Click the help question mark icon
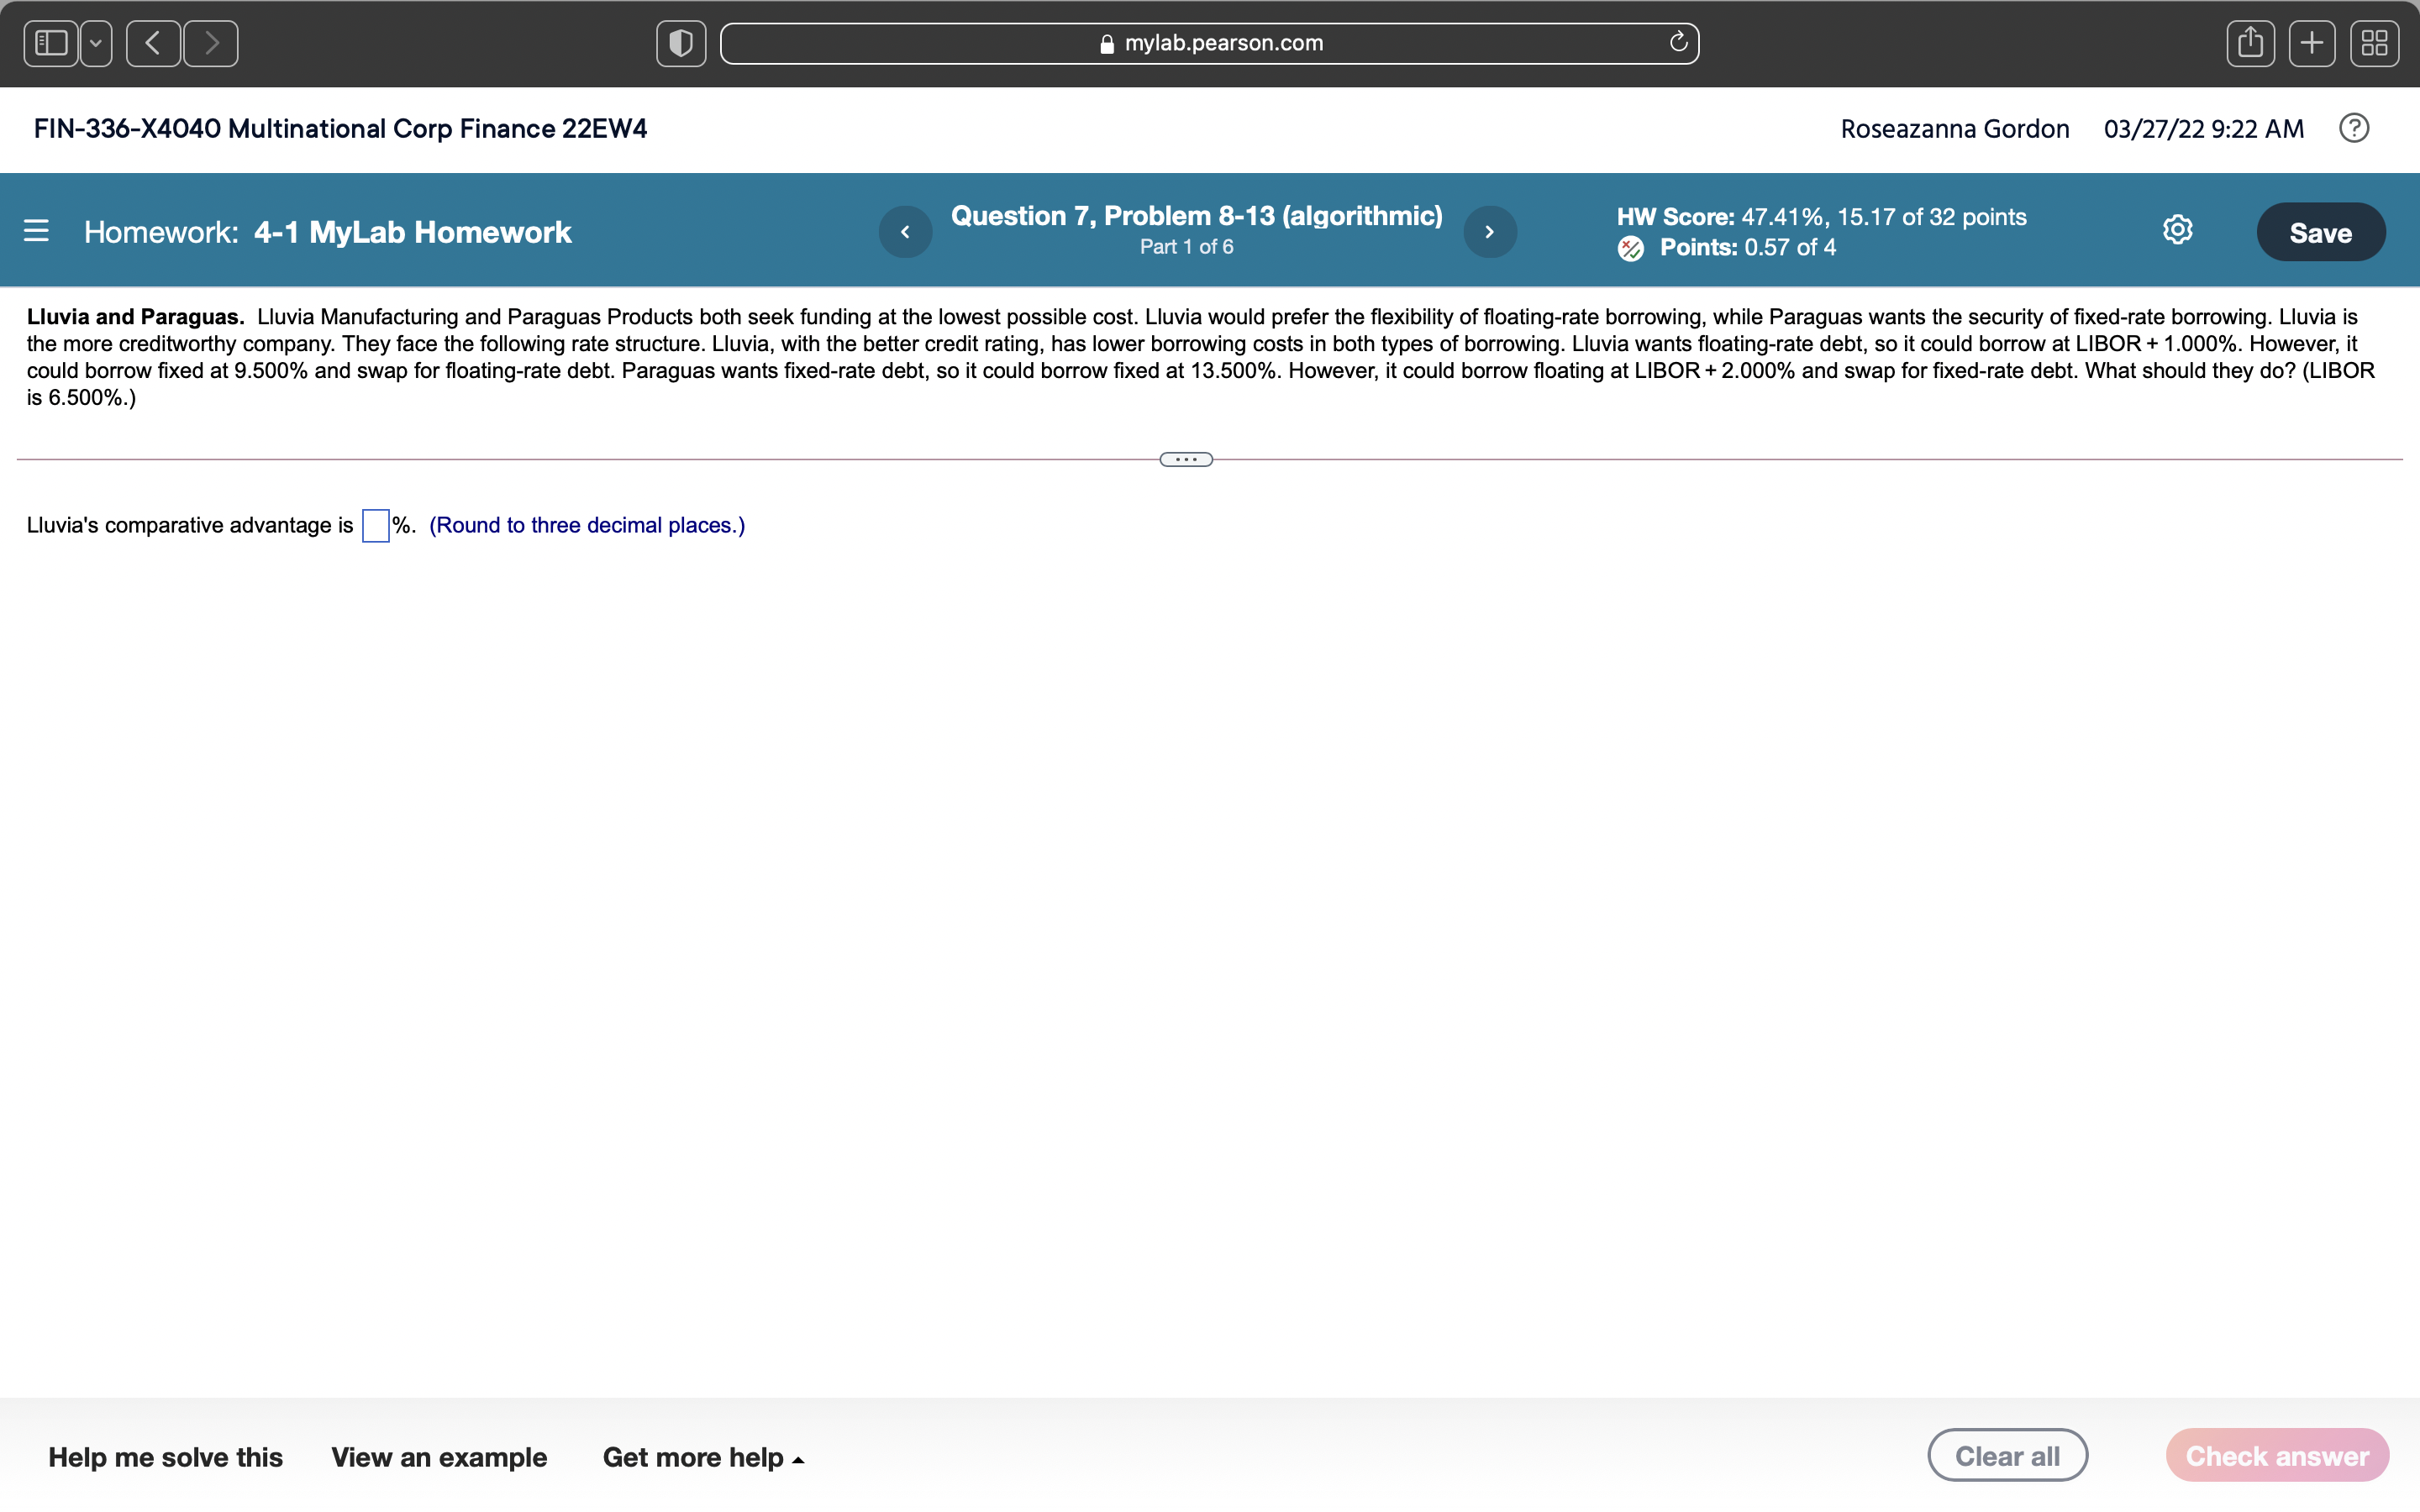The height and width of the screenshot is (1512, 2420). tap(2353, 128)
